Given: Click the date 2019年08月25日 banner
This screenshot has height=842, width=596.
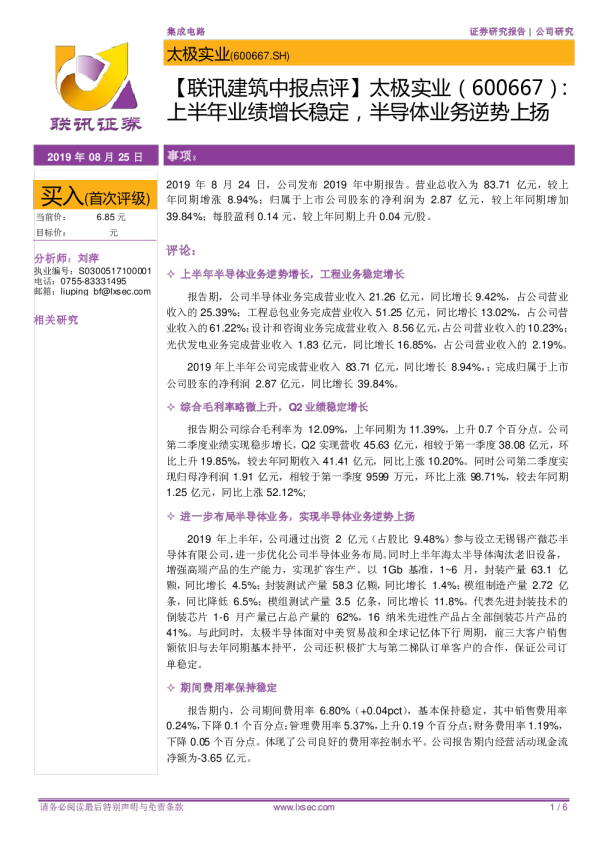Looking at the screenshot, I should tap(96, 156).
